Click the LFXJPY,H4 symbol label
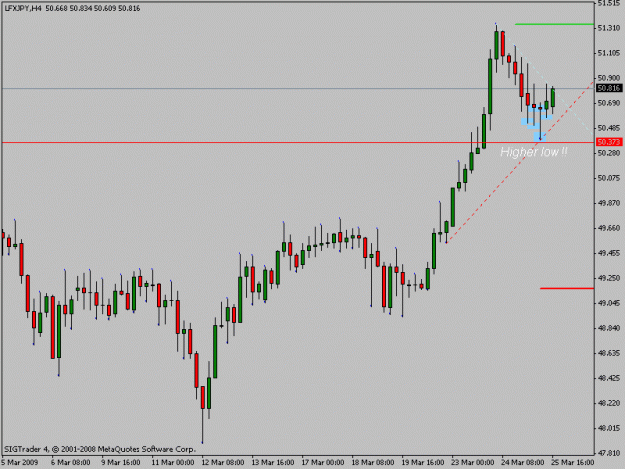 23,8
